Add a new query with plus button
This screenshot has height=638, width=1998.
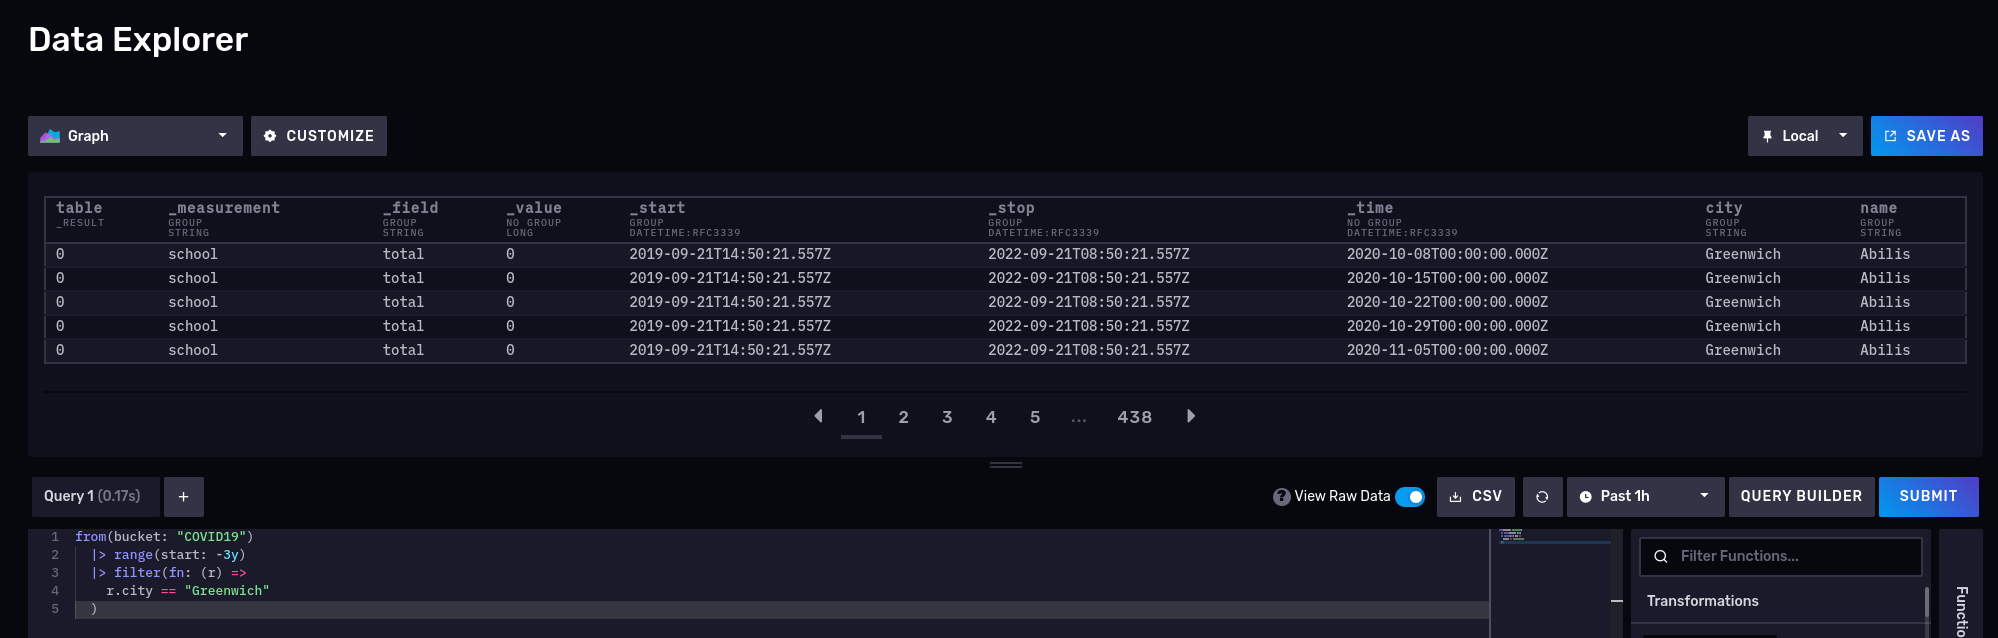[x=183, y=496]
